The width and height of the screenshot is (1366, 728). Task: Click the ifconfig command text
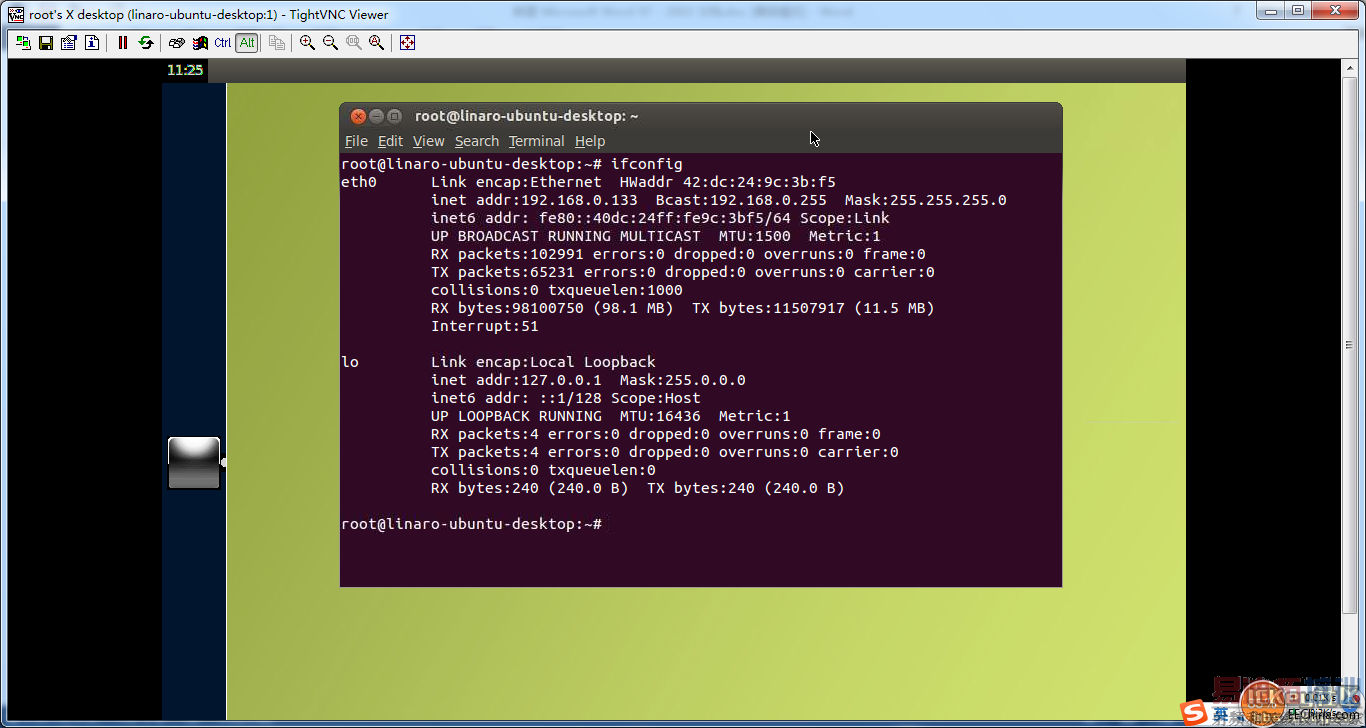(x=647, y=164)
